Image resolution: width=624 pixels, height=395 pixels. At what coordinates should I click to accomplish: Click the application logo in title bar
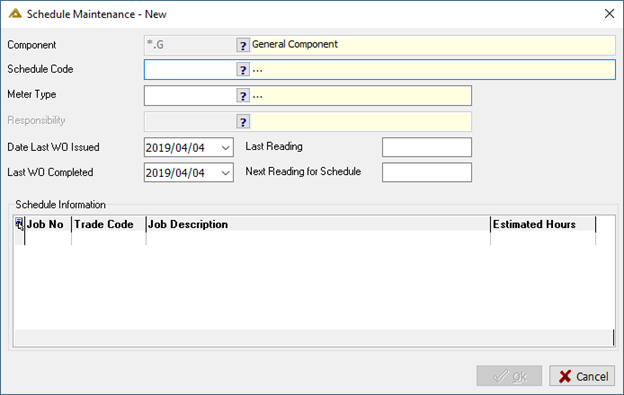click(x=15, y=14)
